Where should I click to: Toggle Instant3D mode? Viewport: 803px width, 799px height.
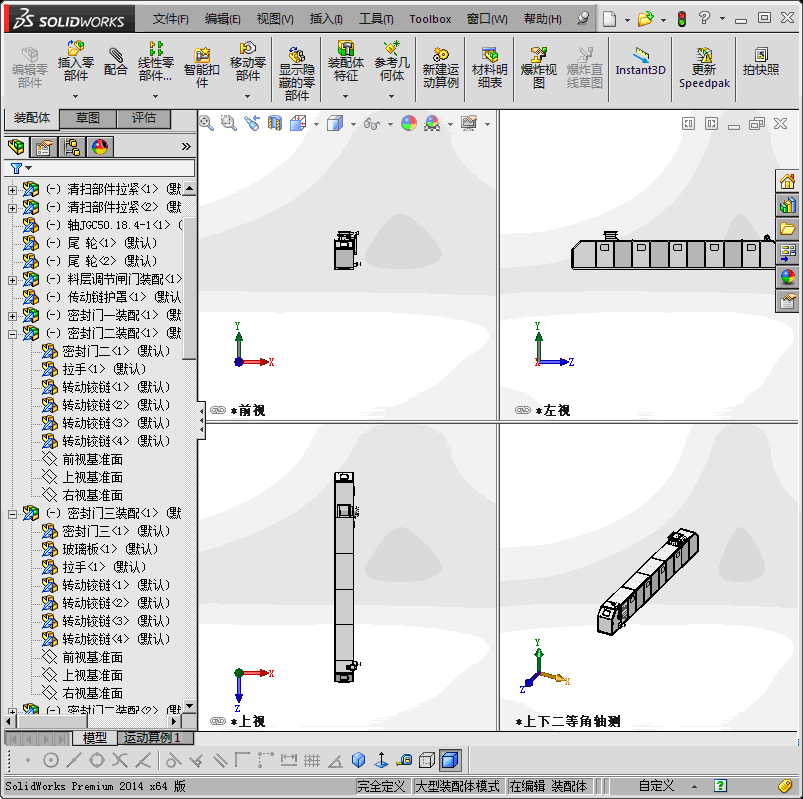pyautogui.click(x=640, y=61)
